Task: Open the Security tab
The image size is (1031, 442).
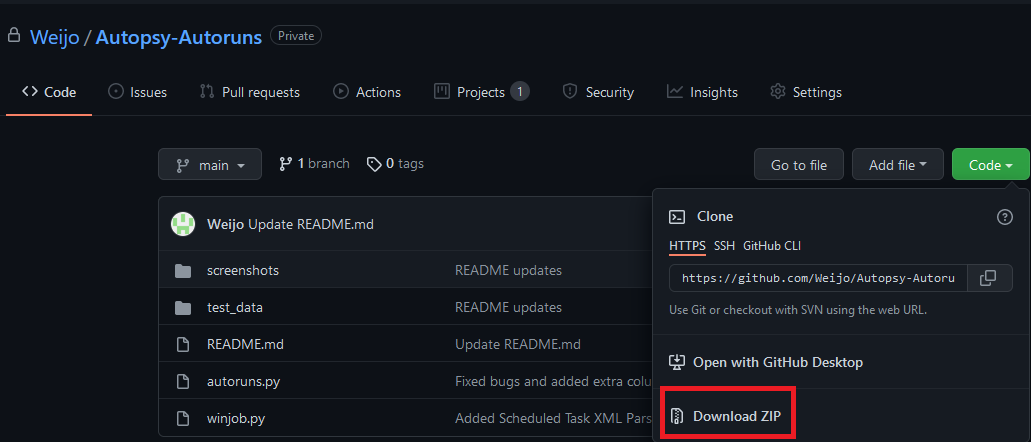Action: [x=598, y=92]
